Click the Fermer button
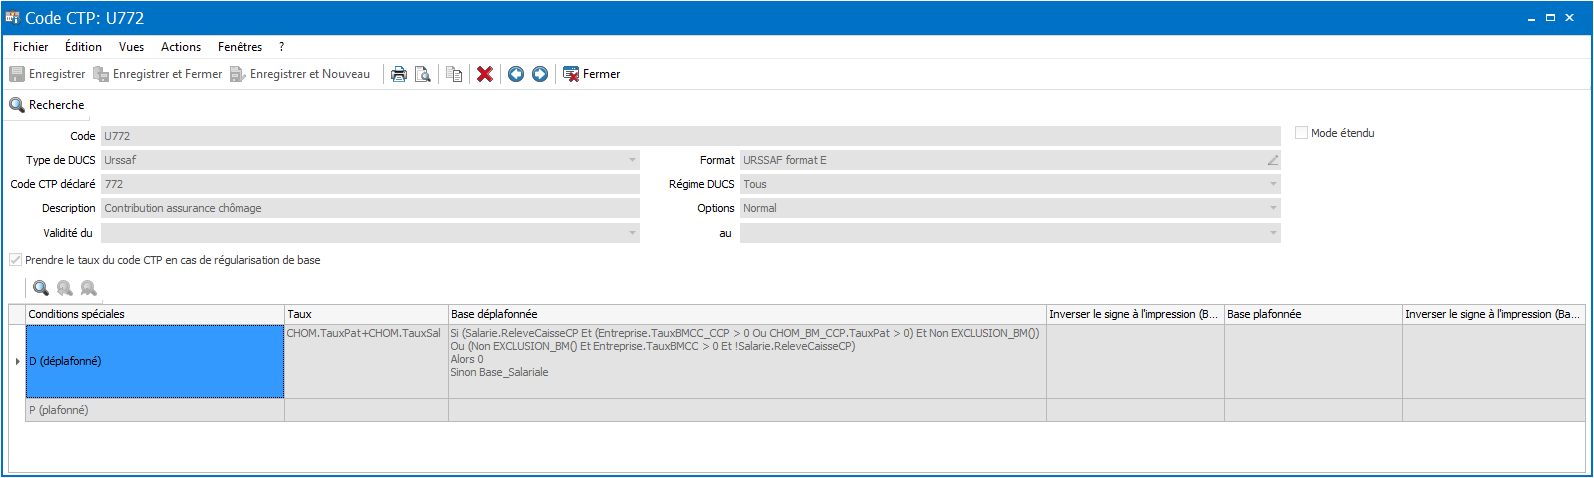The image size is (1594, 478). (x=592, y=74)
